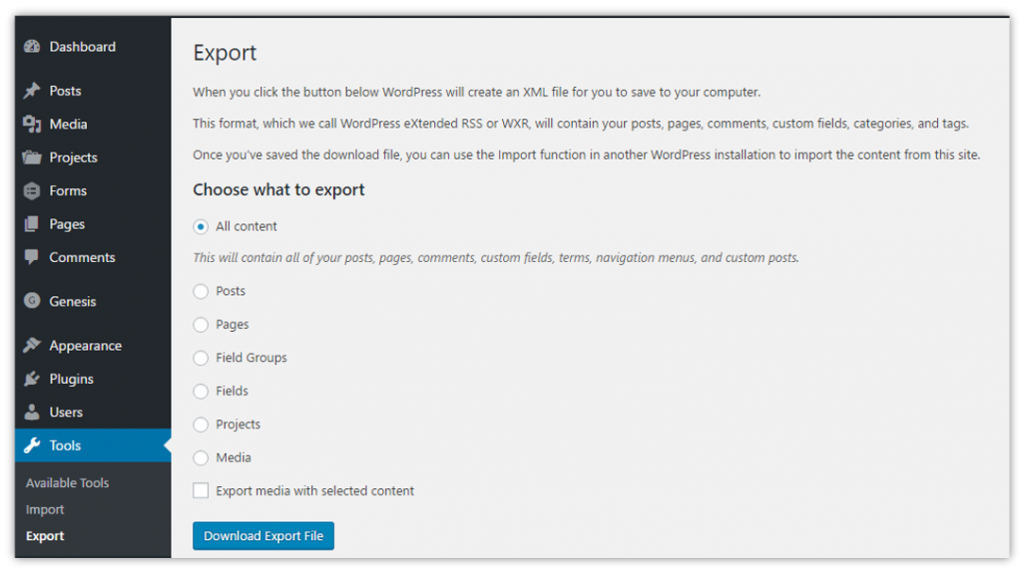This screenshot has height=575, width=1024.
Task: Click the Projects folder icon
Action: tap(31, 157)
